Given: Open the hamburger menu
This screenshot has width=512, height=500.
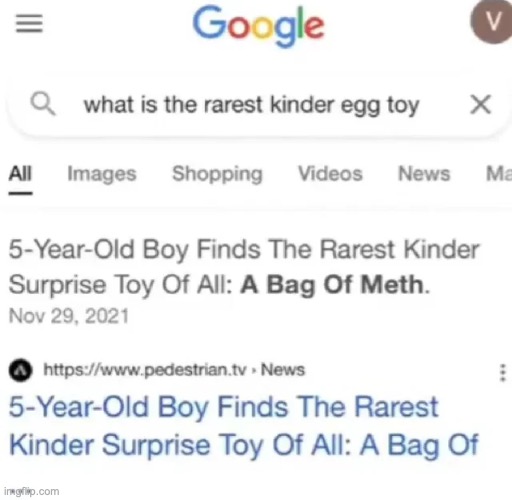Looking at the screenshot, I should (29, 24).
